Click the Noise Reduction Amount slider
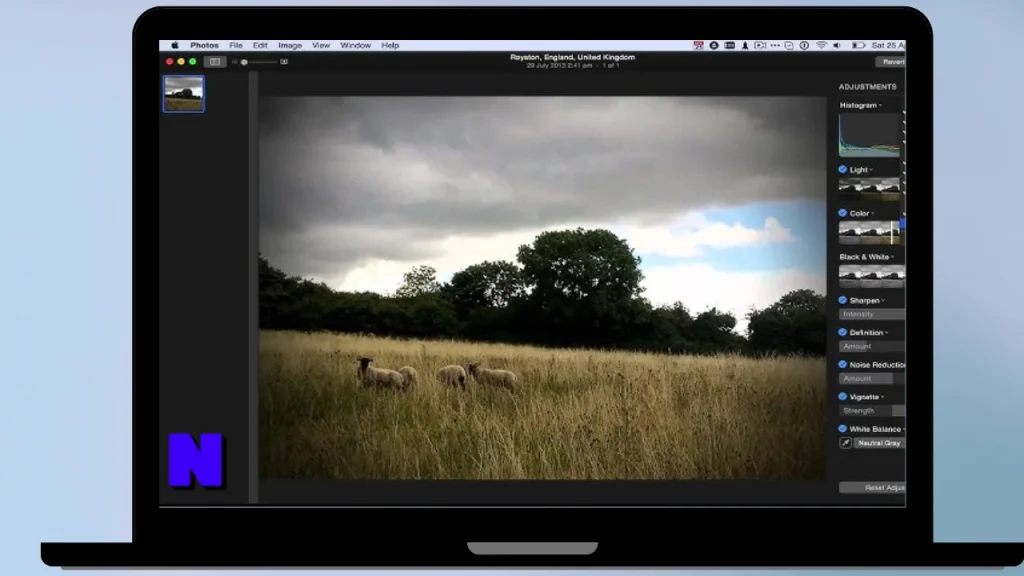The height and width of the screenshot is (576, 1024). click(872, 378)
